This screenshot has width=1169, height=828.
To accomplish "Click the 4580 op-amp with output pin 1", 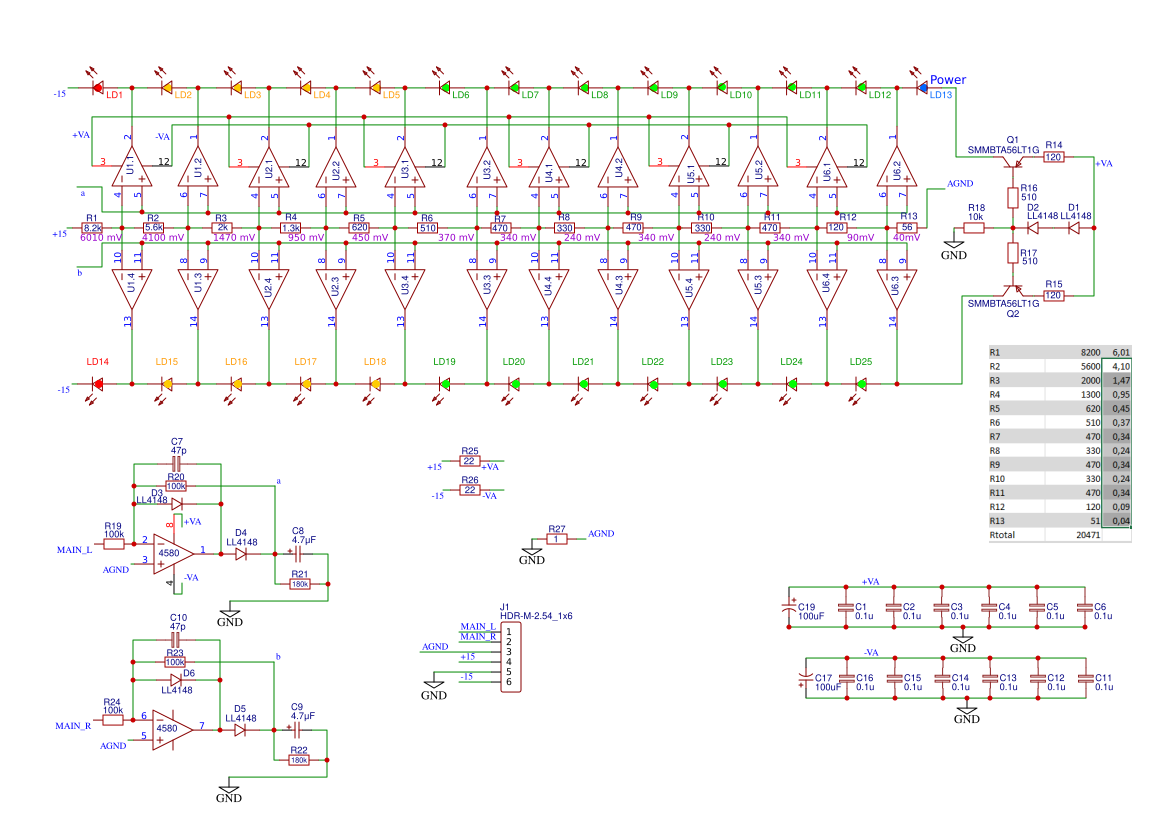I will click(x=172, y=553).
